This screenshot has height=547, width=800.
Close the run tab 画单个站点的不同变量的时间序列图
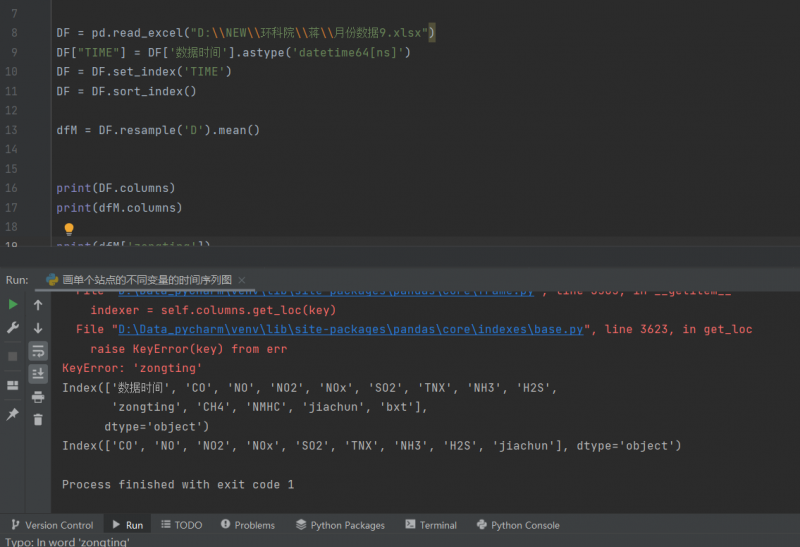click(x=242, y=280)
